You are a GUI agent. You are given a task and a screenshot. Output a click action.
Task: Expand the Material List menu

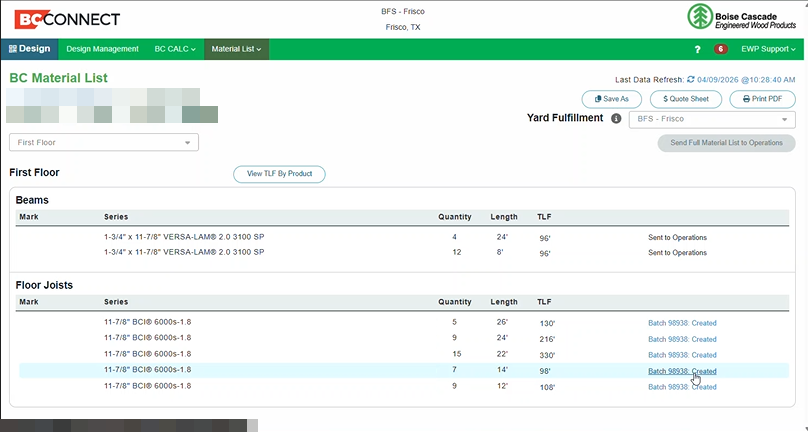pos(236,49)
